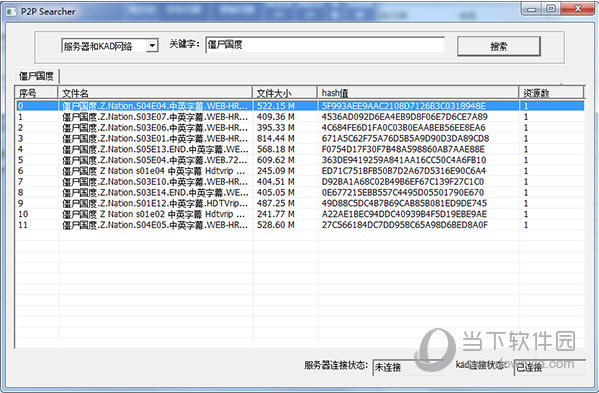The width and height of the screenshot is (599, 393).
Task: Click file size 404.51 M
Action: [x=275, y=182]
